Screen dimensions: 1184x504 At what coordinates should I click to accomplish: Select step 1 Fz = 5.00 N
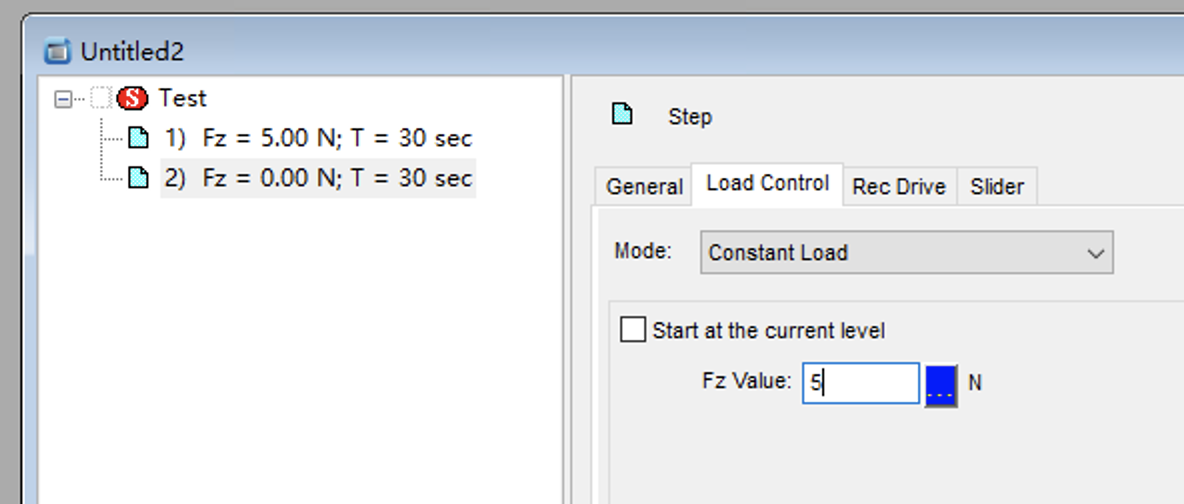point(318,138)
